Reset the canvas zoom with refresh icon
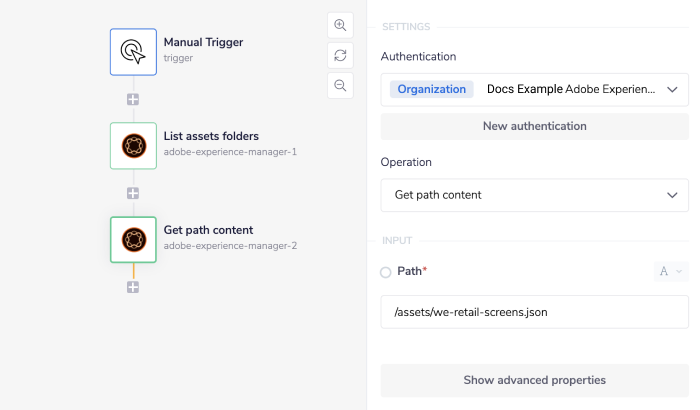 coord(340,56)
